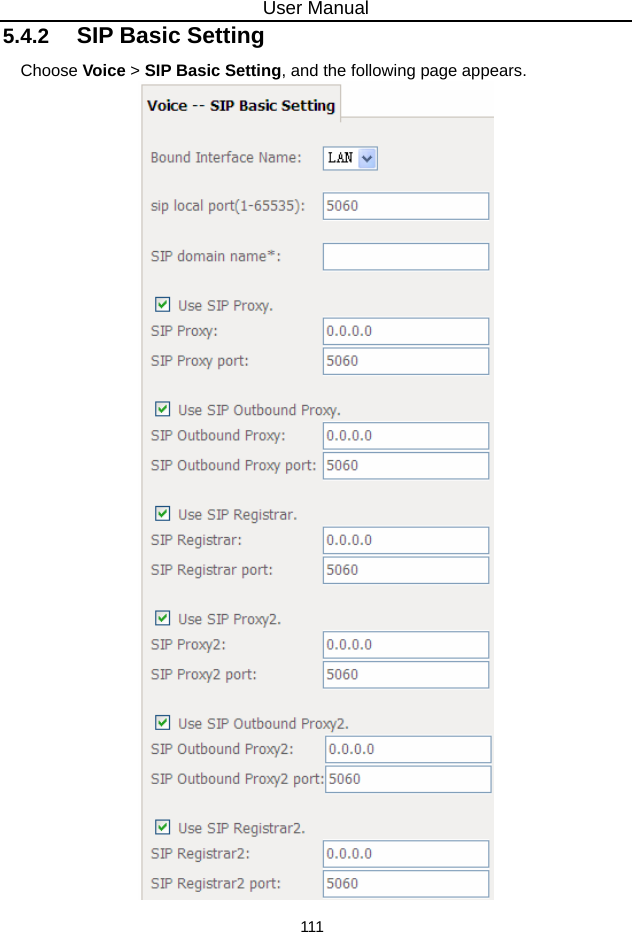
Task: Click the SIP Proxy address field
Action: point(406,331)
